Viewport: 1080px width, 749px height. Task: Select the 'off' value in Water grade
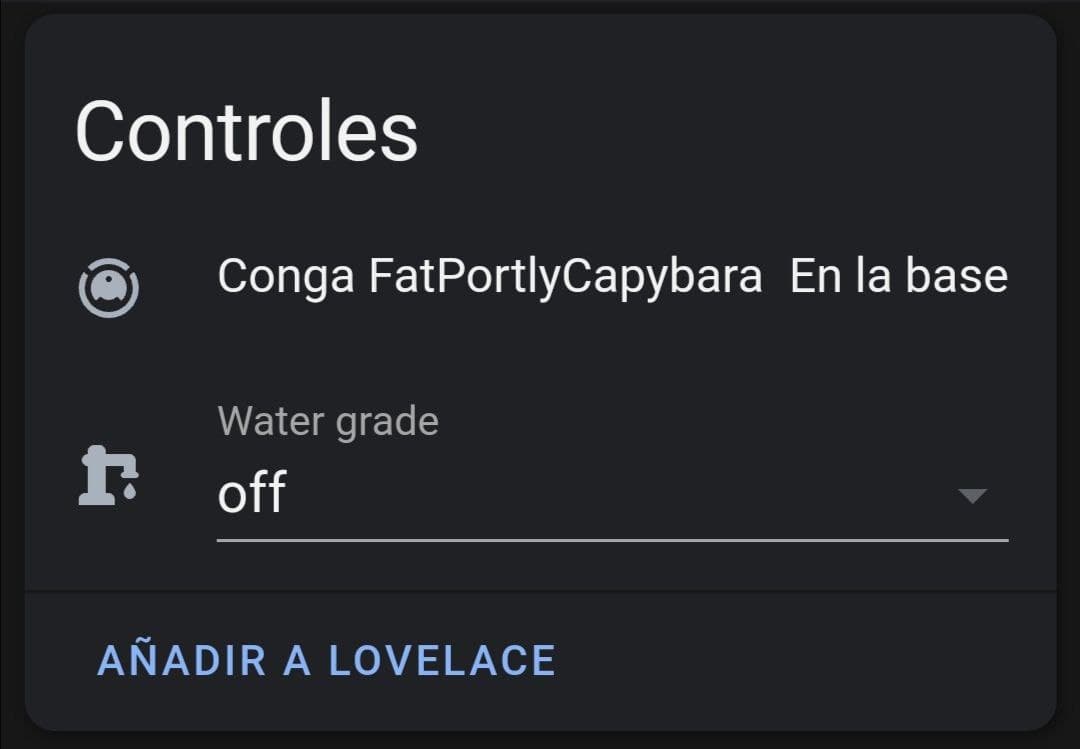(252, 494)
